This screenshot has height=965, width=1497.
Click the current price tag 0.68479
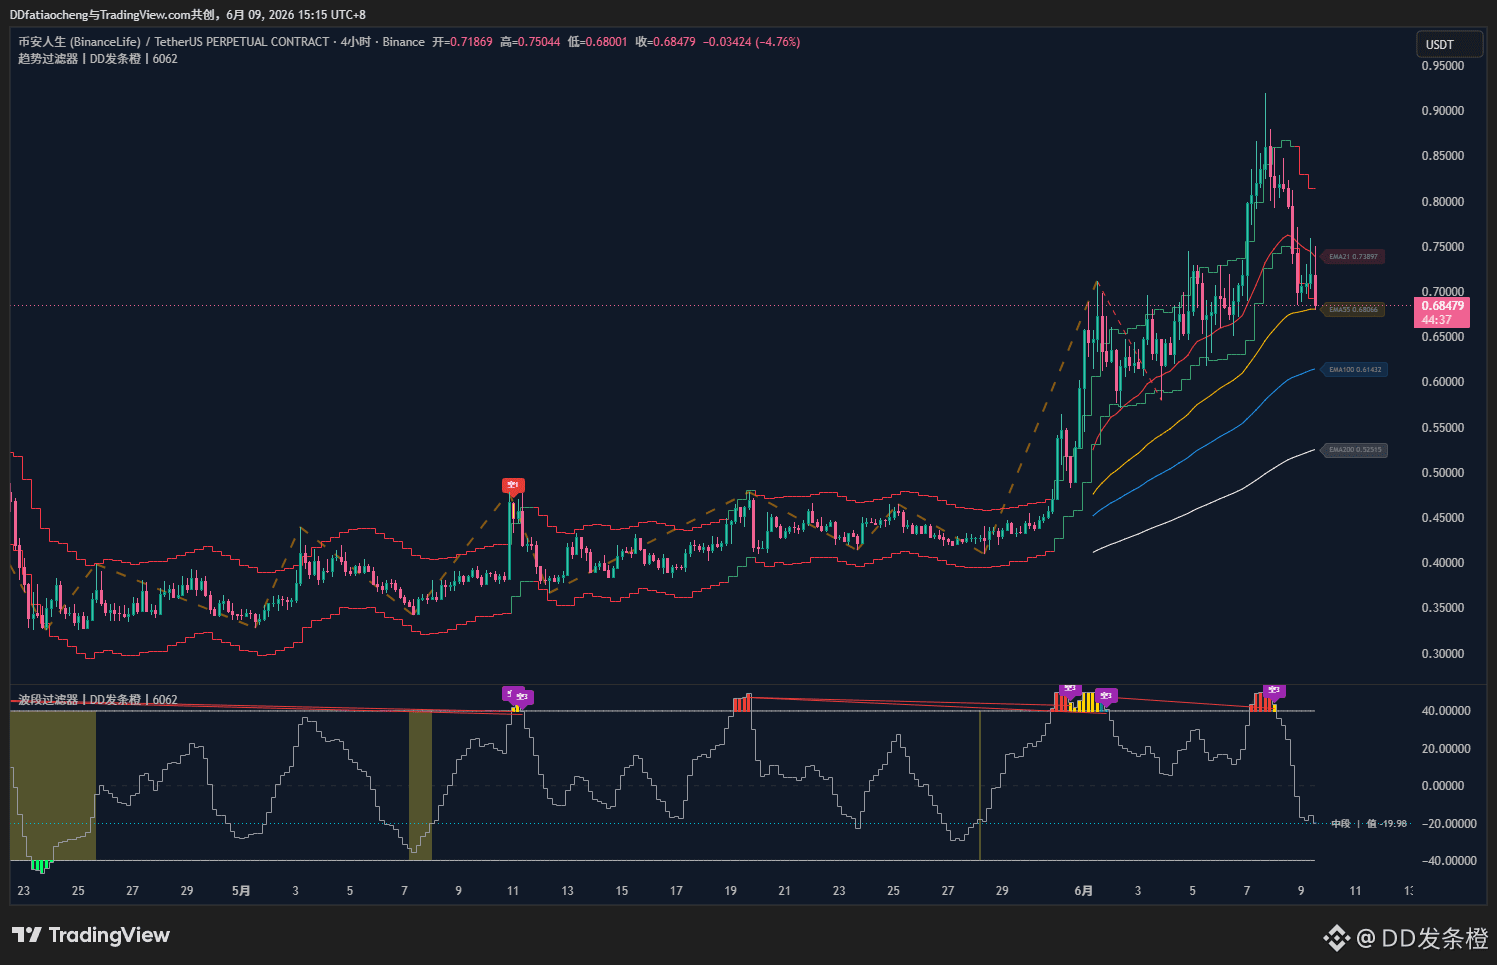(1442, 313)
